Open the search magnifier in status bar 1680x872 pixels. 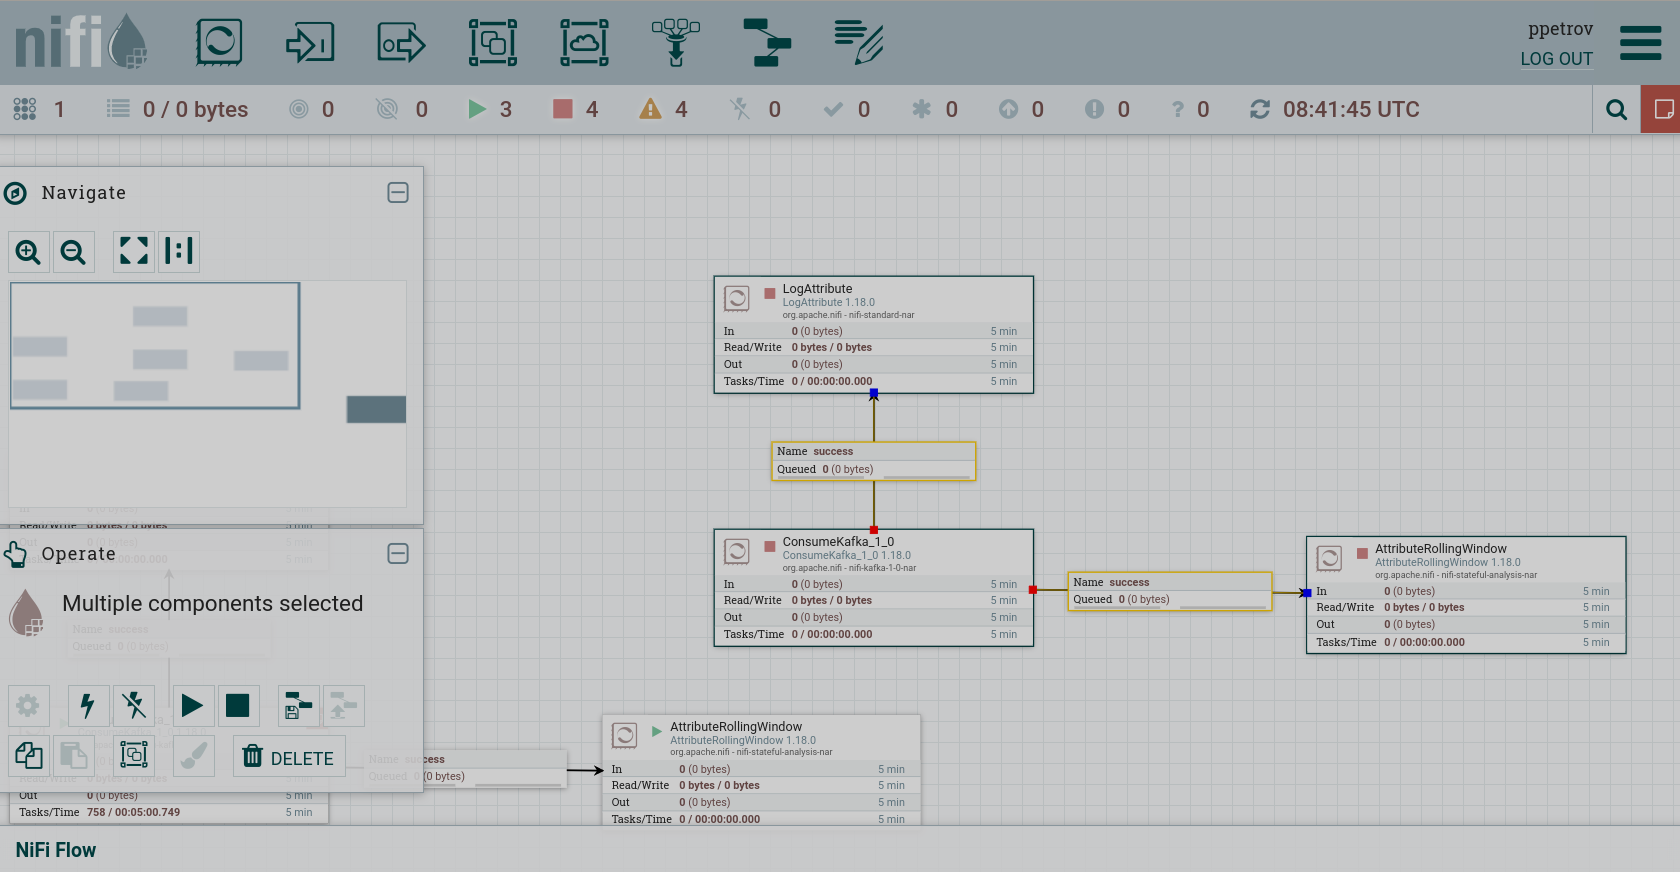coord(1616,110)
